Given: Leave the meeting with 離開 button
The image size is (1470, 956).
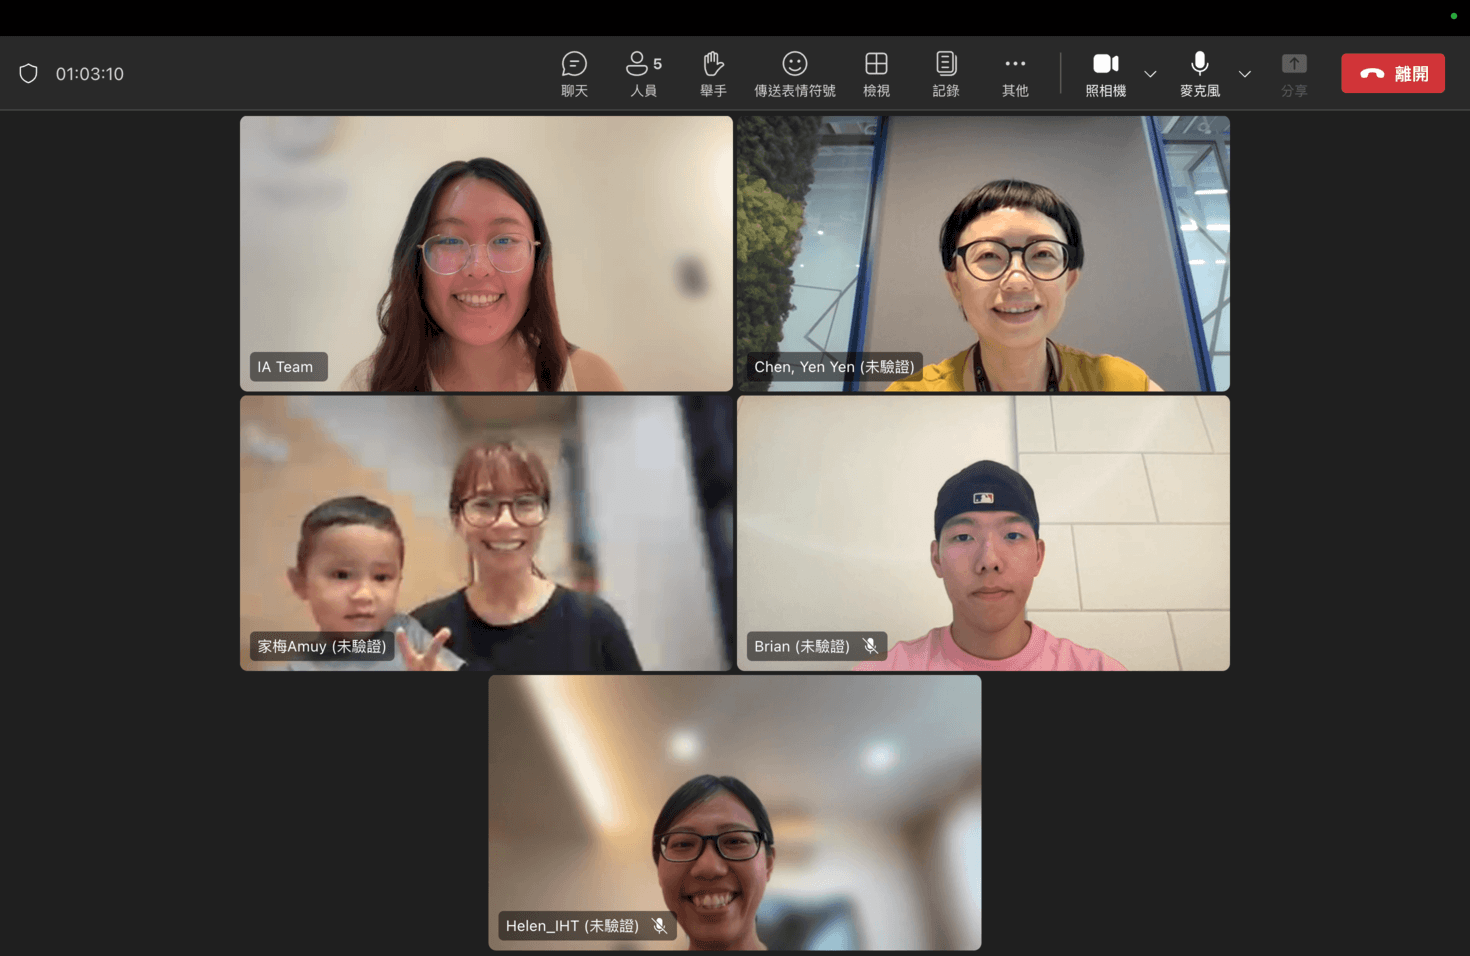Looking at the screenshot, I should pyautogui.click(x=1392, y=74).
